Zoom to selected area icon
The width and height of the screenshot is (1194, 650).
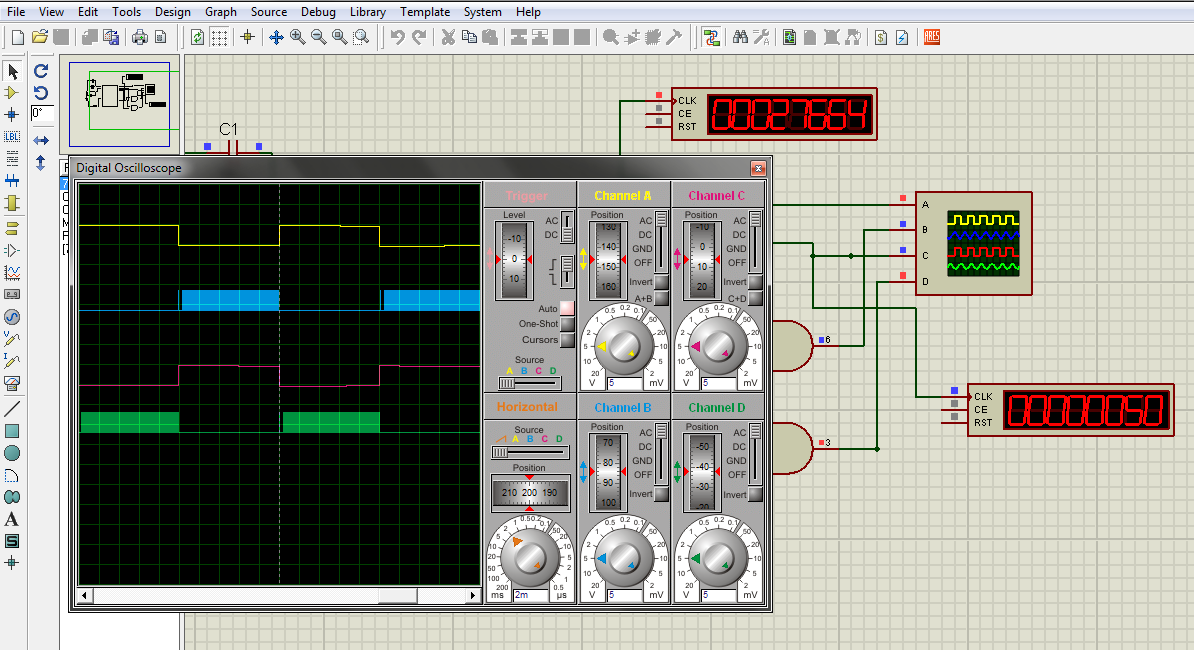click(361, 37)
